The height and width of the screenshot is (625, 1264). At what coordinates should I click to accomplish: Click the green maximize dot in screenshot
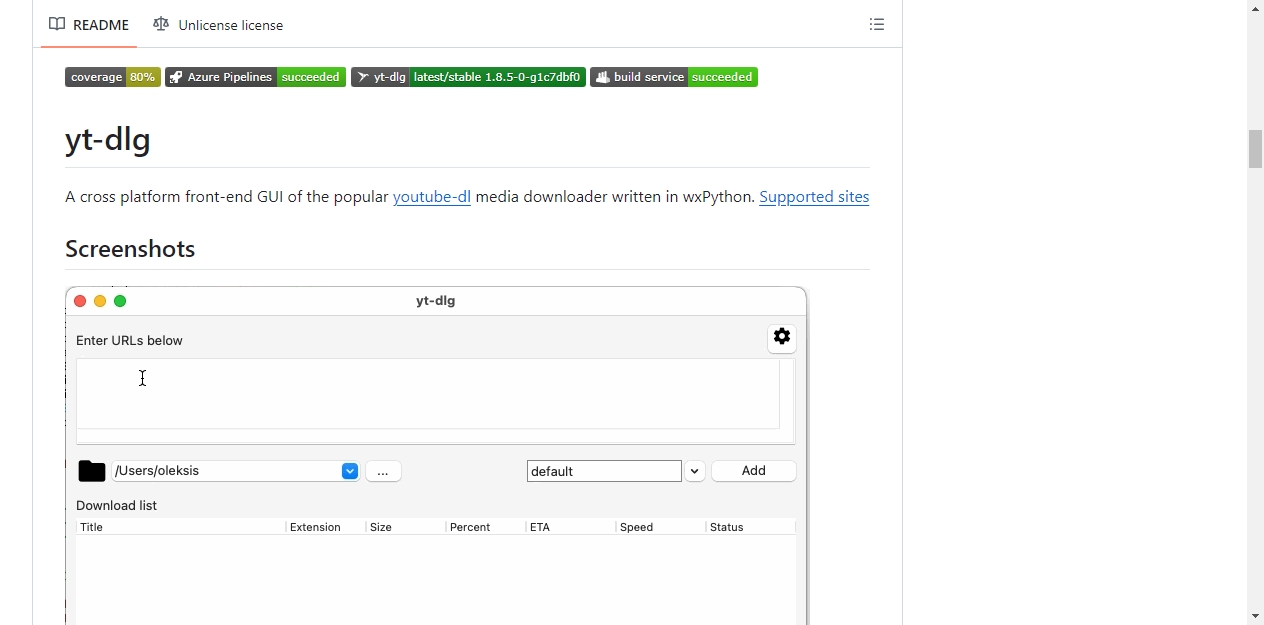[x=120, y=301]
